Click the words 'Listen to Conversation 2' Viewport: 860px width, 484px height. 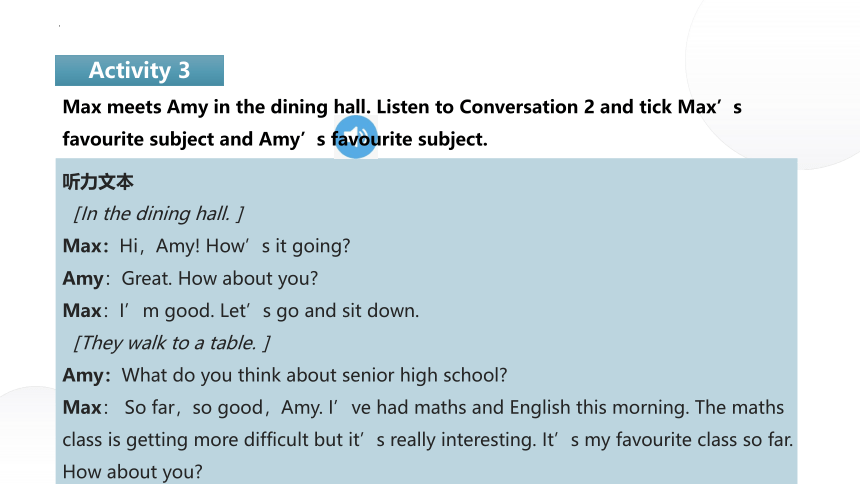(x=485, y=107)
